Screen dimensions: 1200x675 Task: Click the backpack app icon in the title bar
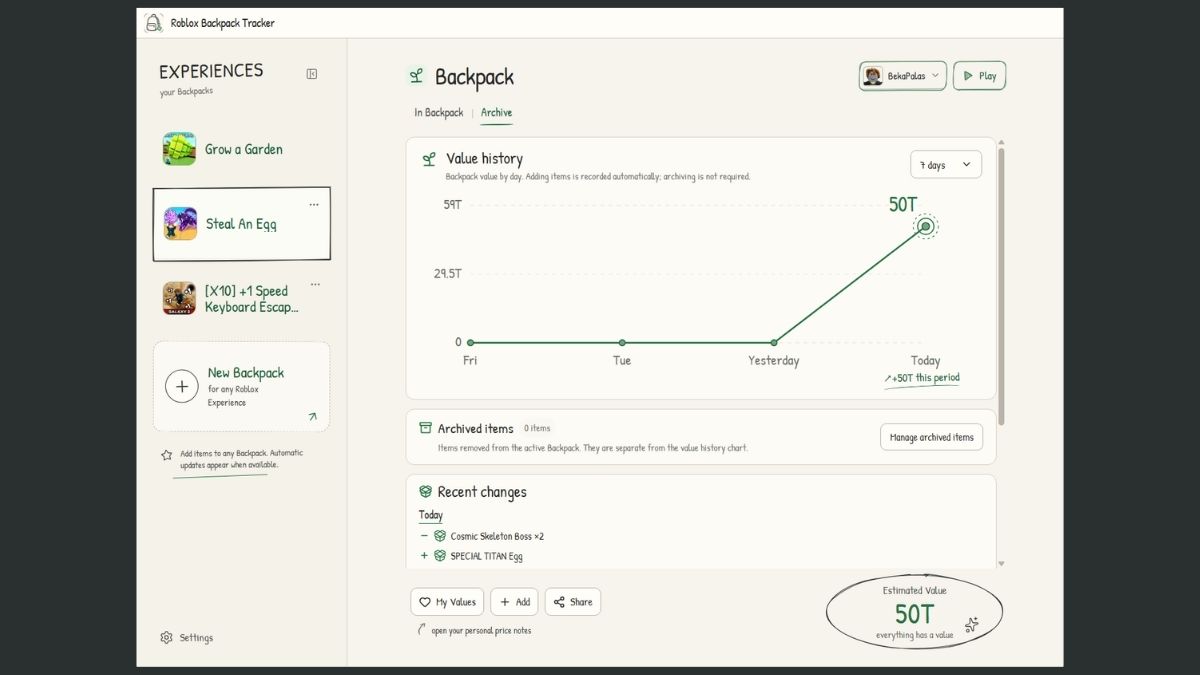point(153,23)
